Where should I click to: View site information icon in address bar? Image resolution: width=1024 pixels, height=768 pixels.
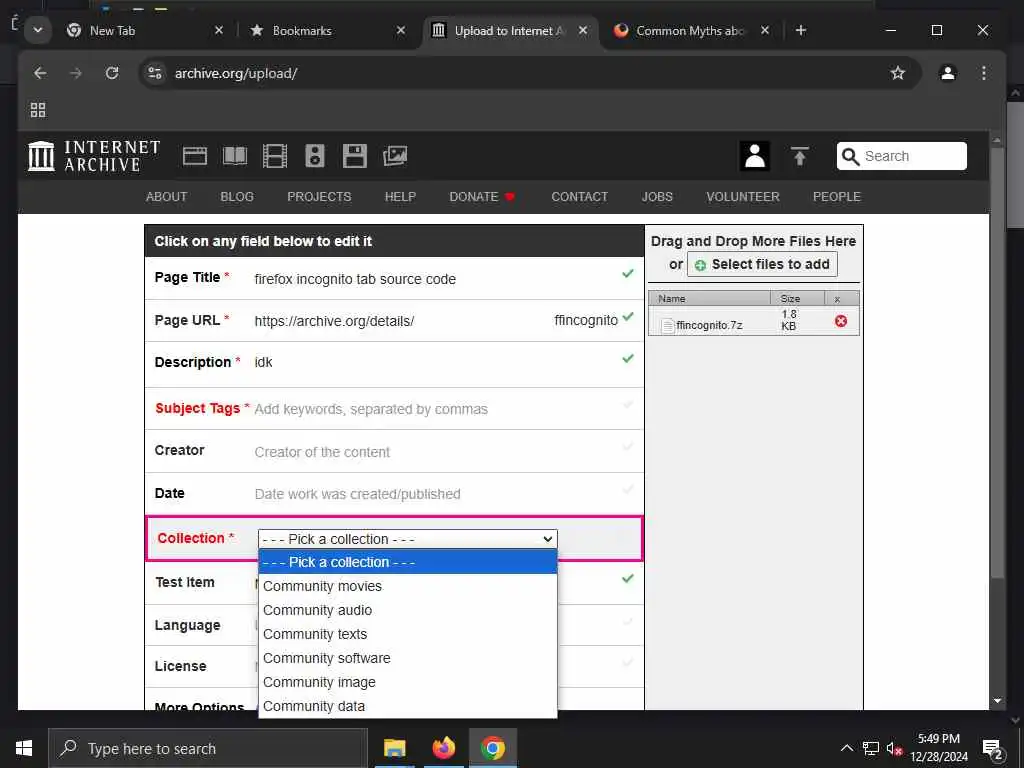tap(155, 73)
